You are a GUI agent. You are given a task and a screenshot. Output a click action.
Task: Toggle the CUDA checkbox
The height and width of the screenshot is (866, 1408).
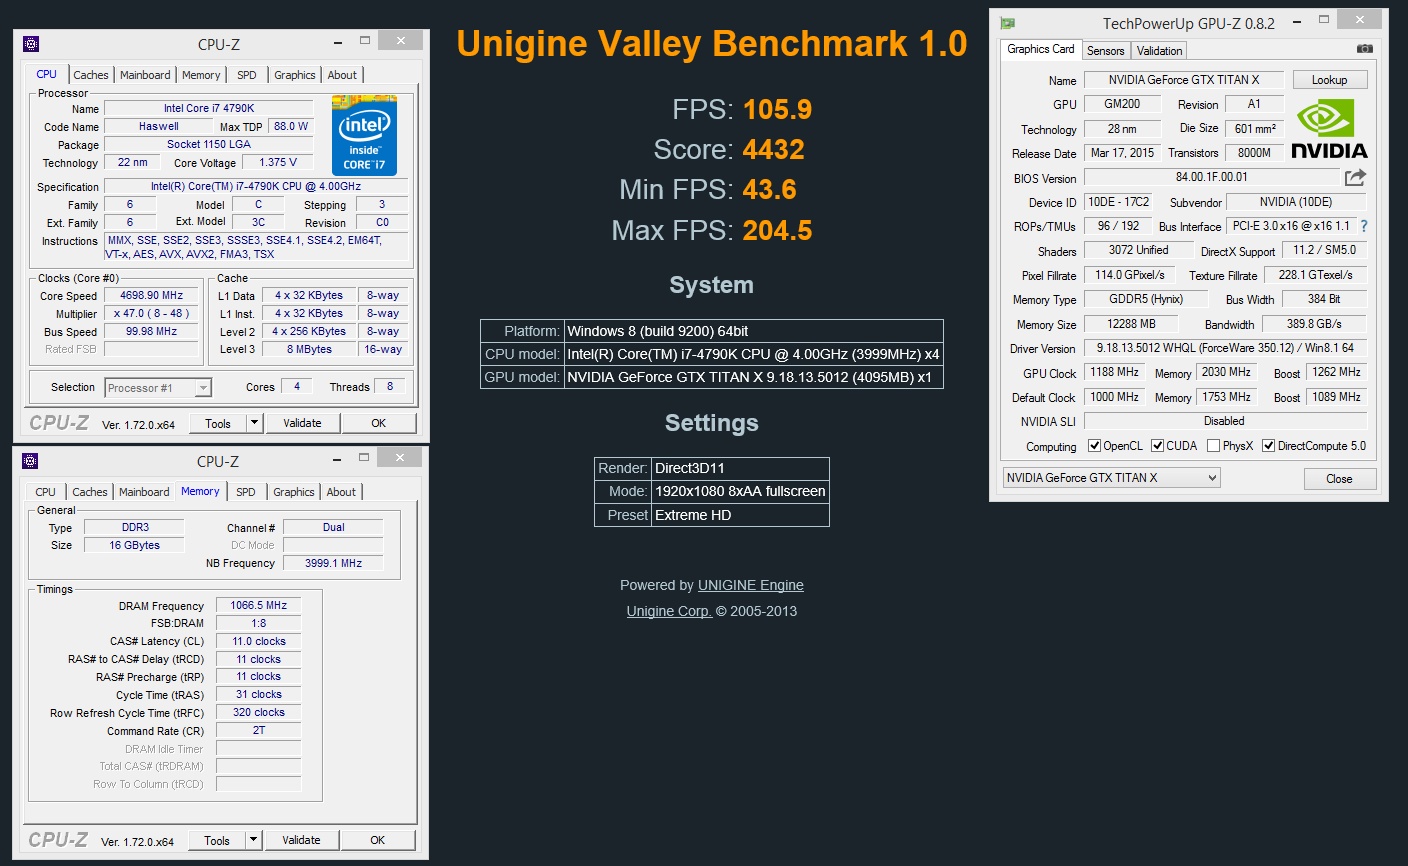point(1157,446)
